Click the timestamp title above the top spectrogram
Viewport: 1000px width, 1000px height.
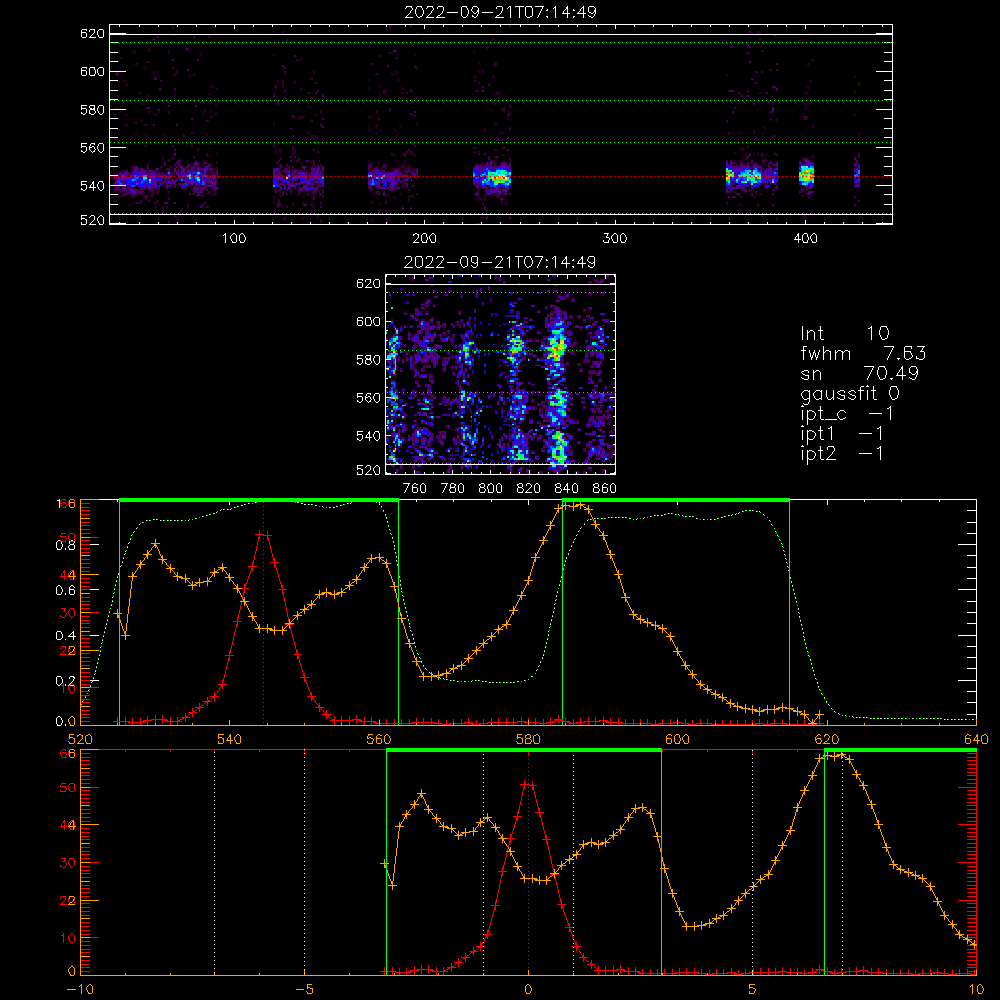click(x=501, y=12)
